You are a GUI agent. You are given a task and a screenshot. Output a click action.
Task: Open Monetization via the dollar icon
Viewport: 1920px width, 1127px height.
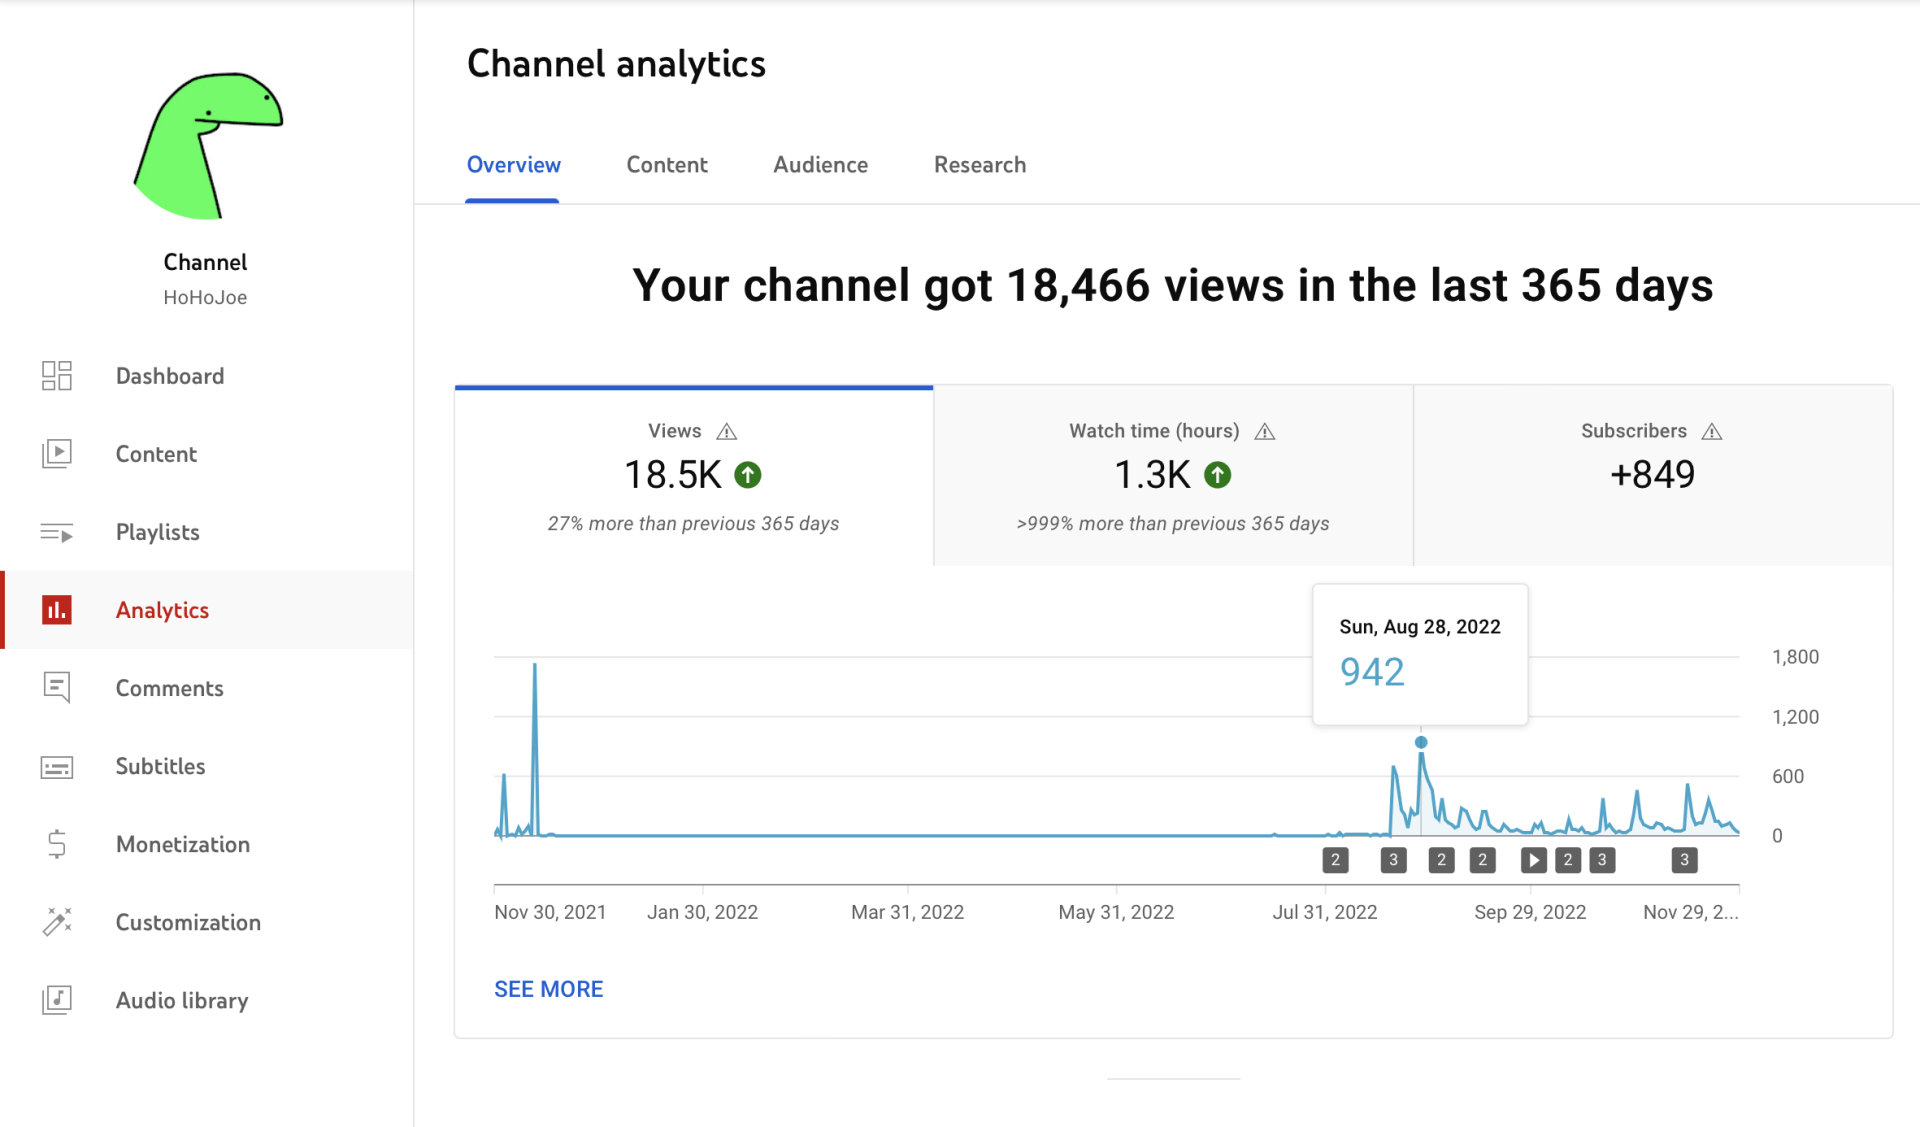tap(57, 845)
